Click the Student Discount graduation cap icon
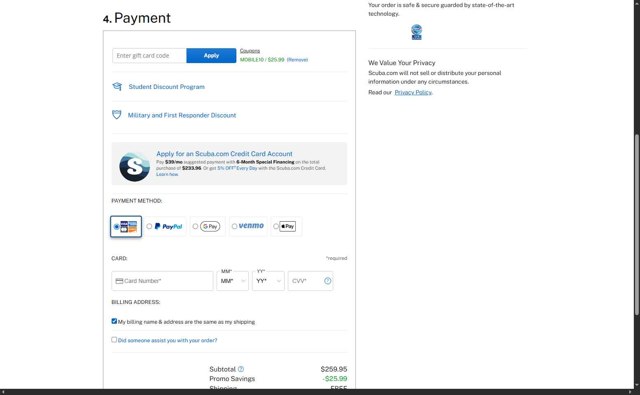The image size is (640, 395). (117, 86)
